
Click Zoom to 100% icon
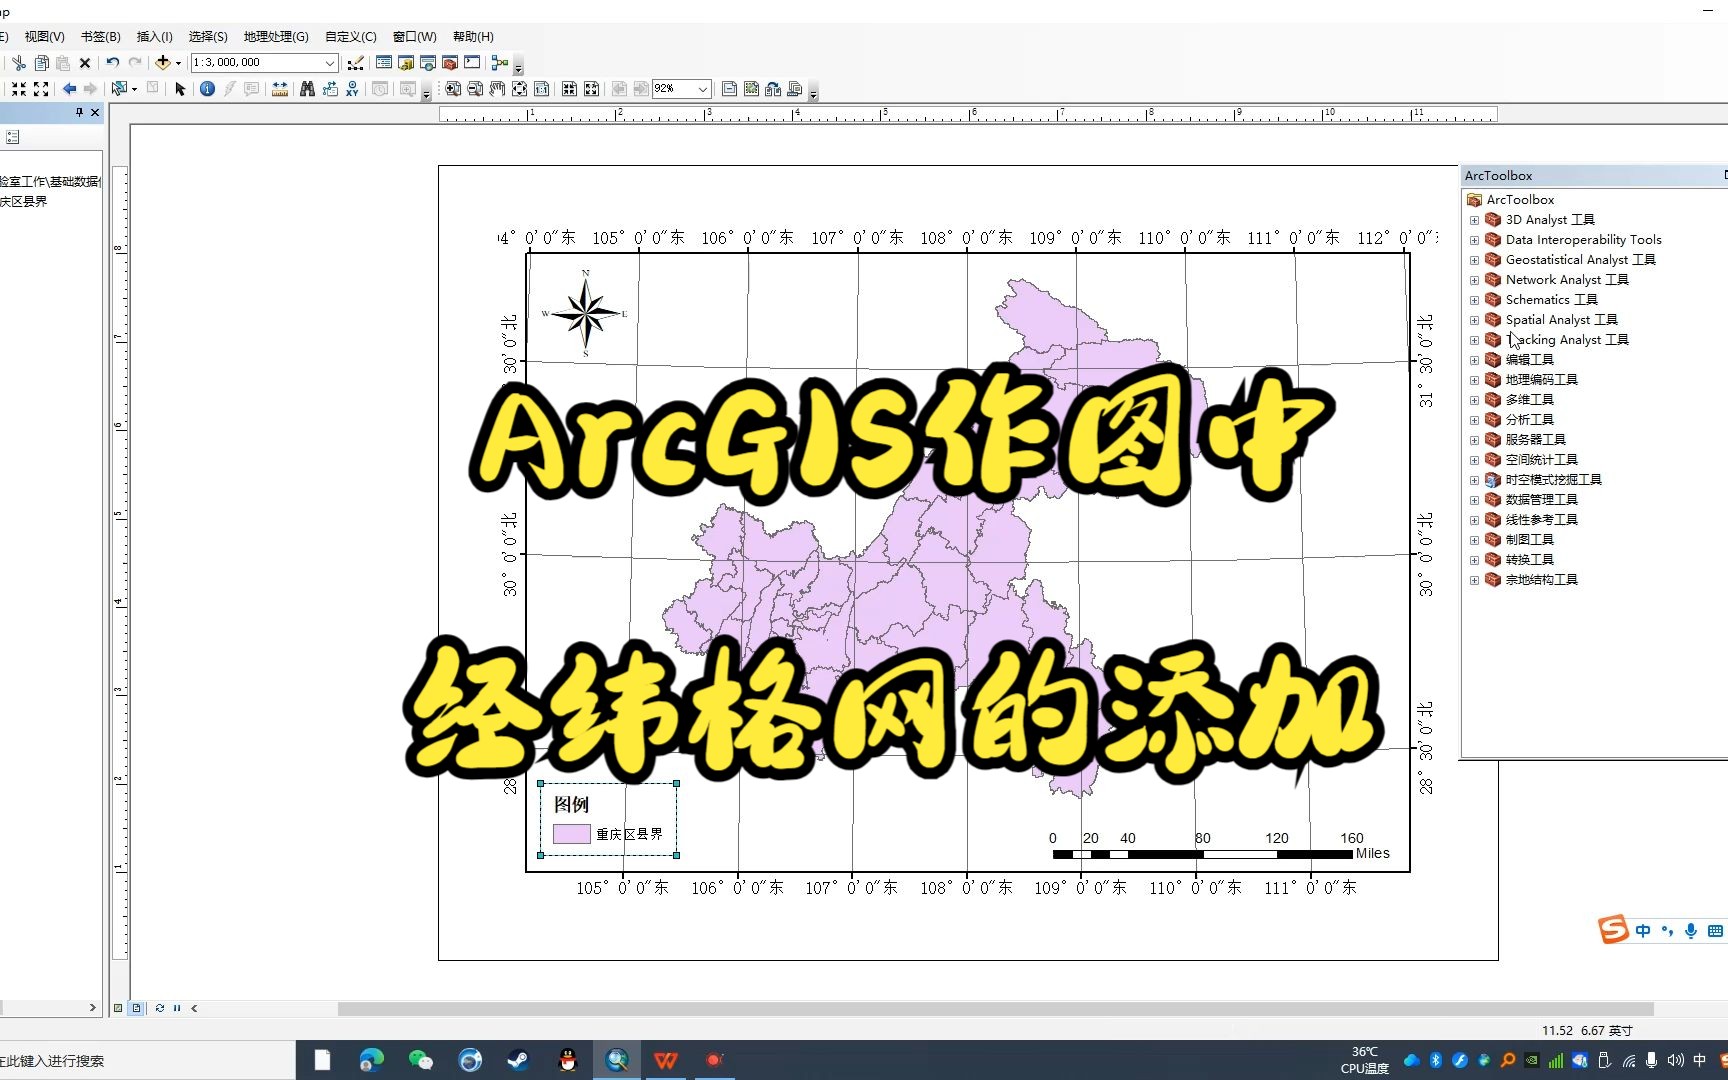coord(541,89)
